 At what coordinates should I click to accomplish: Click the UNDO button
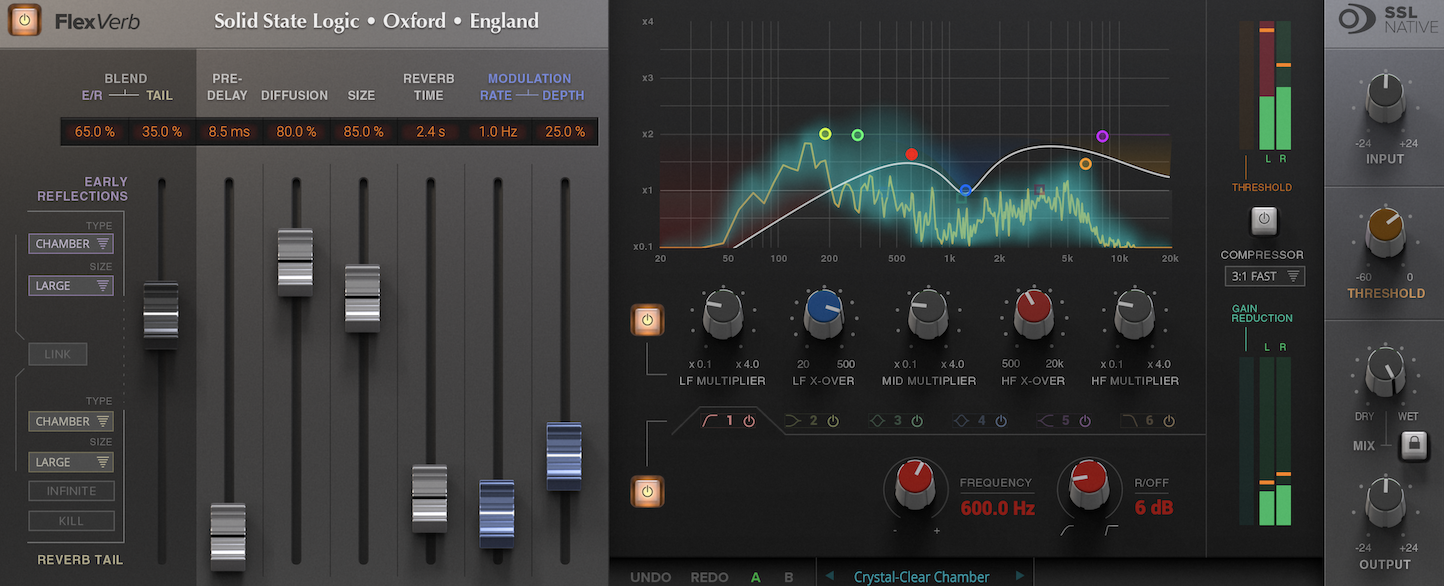pyautogui.click(x=650, y=576)
